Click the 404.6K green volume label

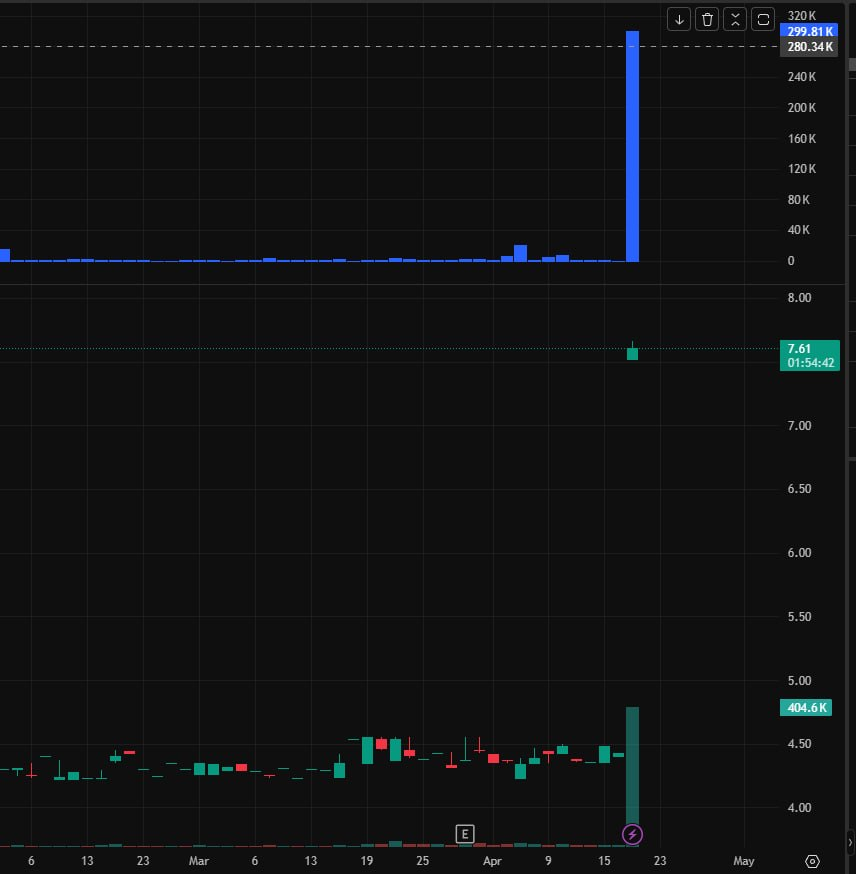(x=806, y=707)
